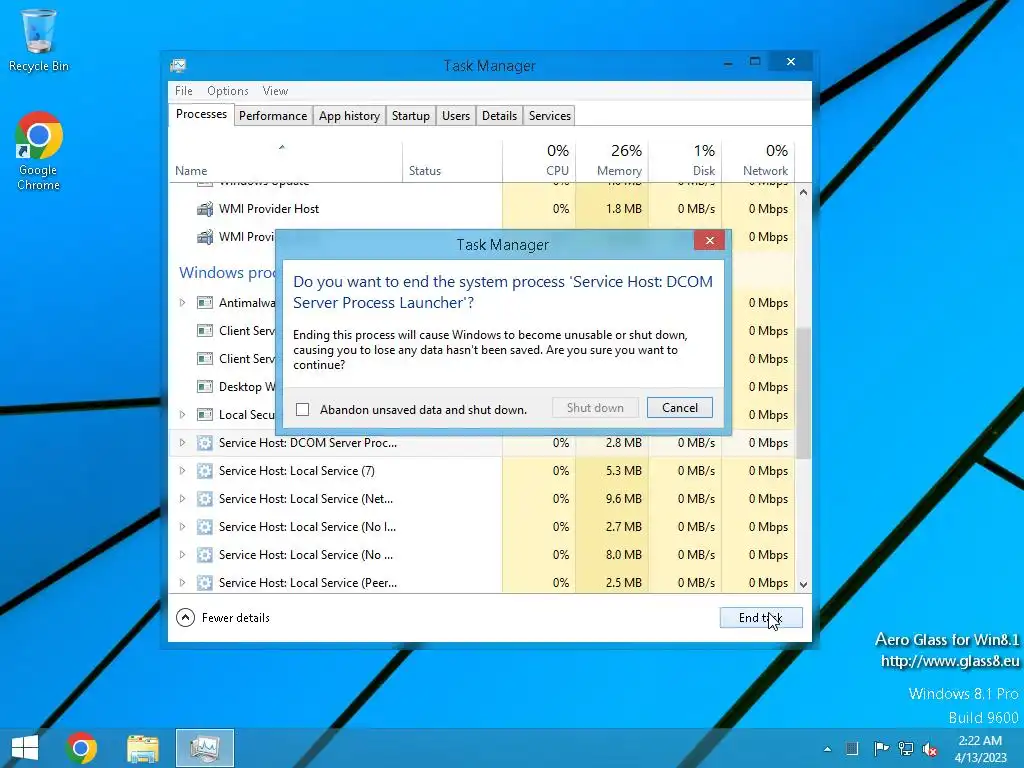Launch Chrome from the taskbar
The height and width of the screenshot is (768, 1024).
click(81, 748)
